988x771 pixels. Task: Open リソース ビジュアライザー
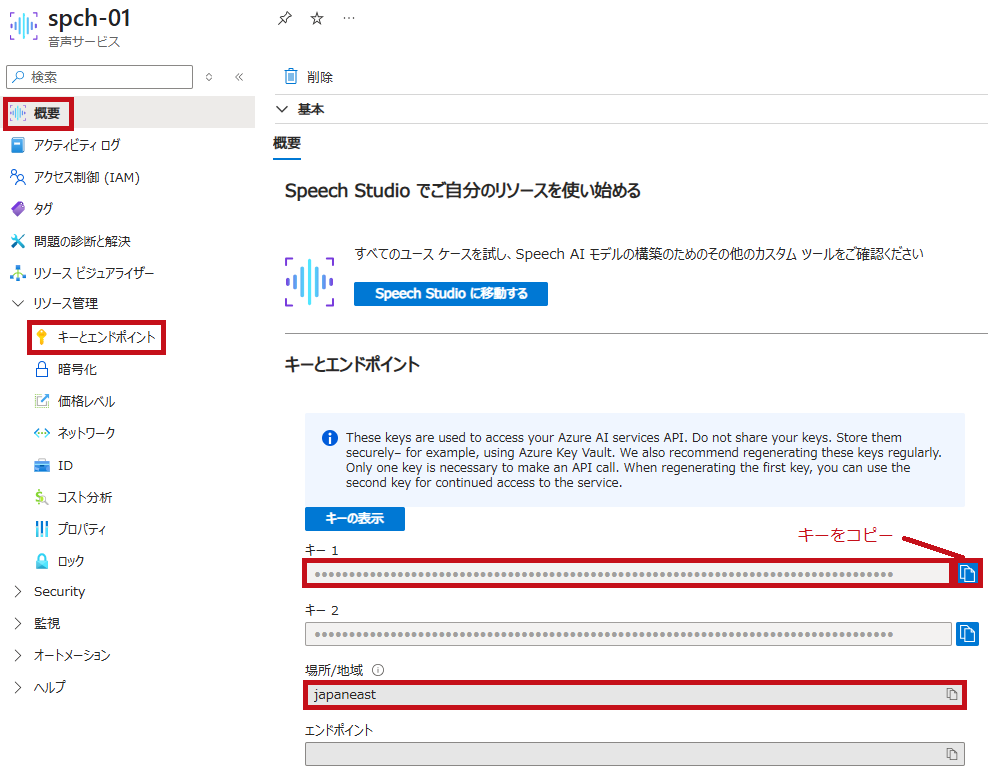(x=93, y=273)
